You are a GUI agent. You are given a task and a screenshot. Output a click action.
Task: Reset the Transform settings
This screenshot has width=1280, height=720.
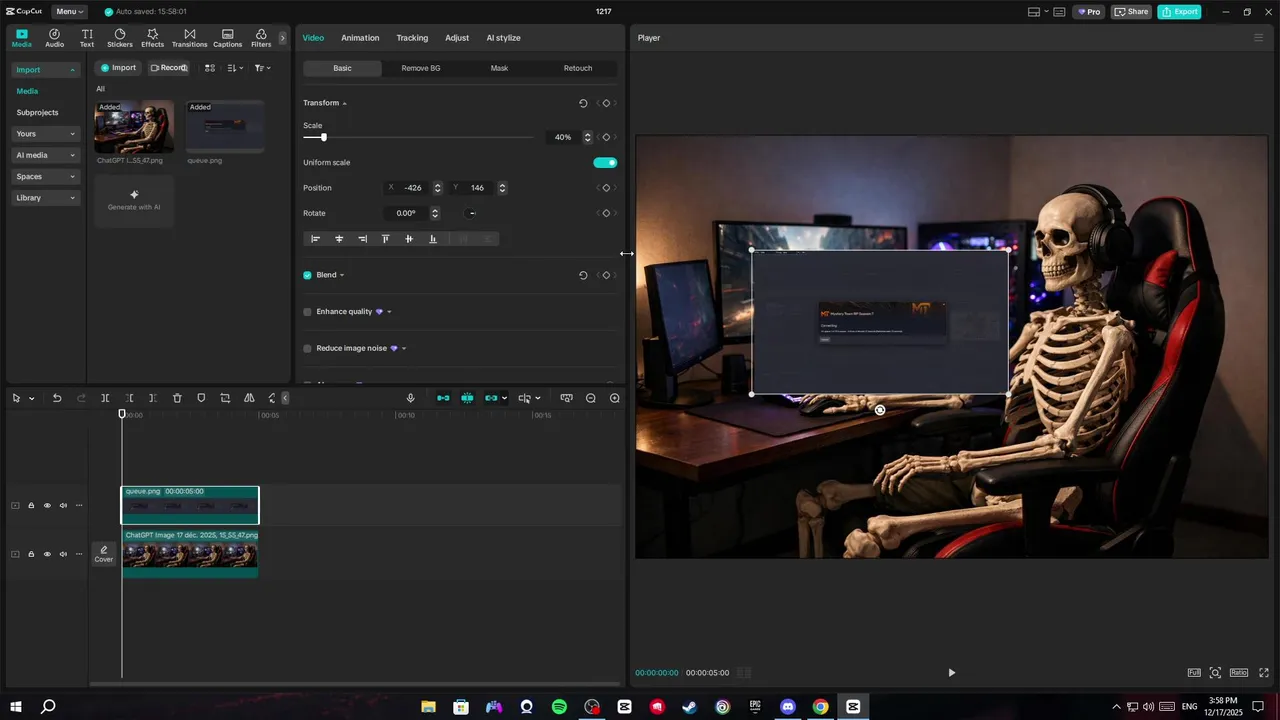point(583,103)
